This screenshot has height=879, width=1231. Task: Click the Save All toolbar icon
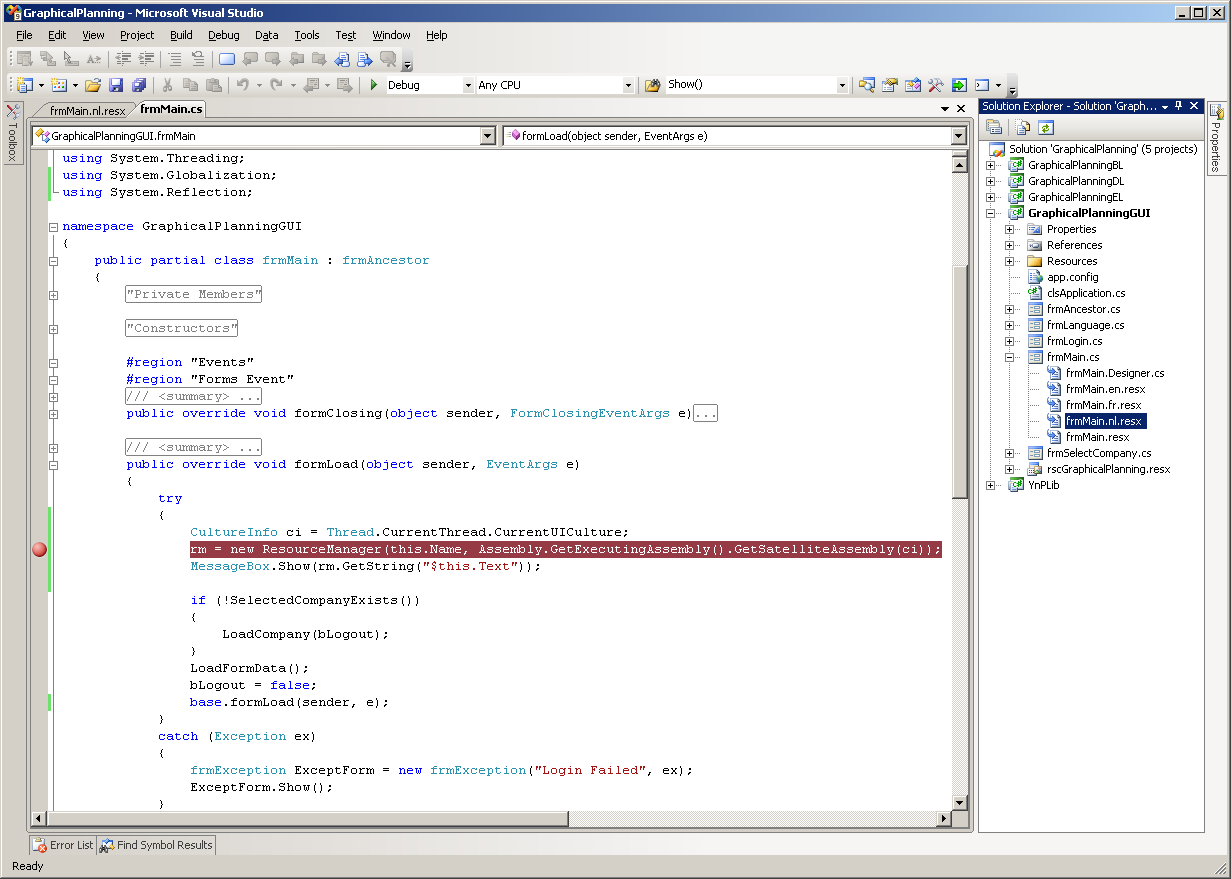(x=138, y=84)
